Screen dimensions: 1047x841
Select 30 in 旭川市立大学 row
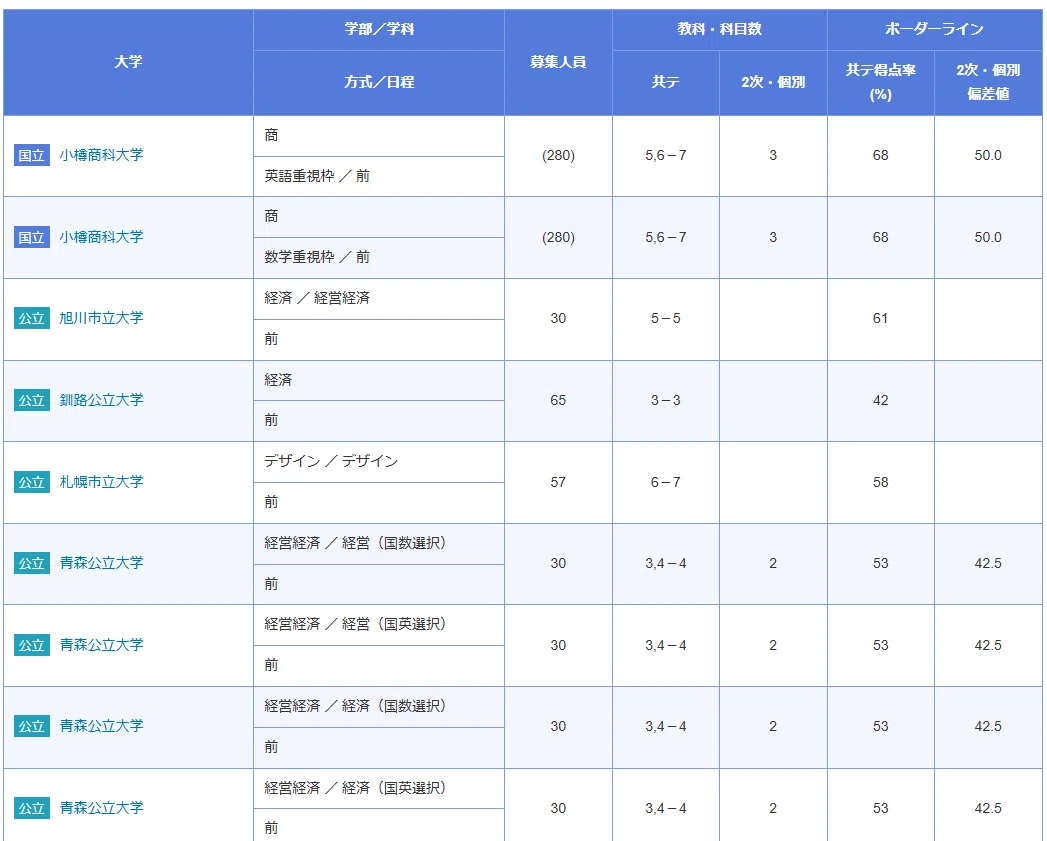(x=558, y=319)
